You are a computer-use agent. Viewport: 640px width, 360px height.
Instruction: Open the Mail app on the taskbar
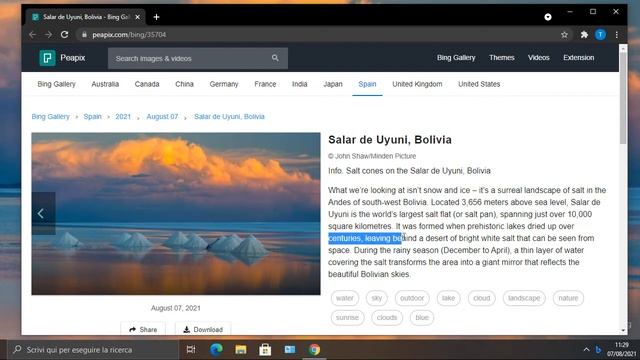pyautogui.click(x=290, y=349)
